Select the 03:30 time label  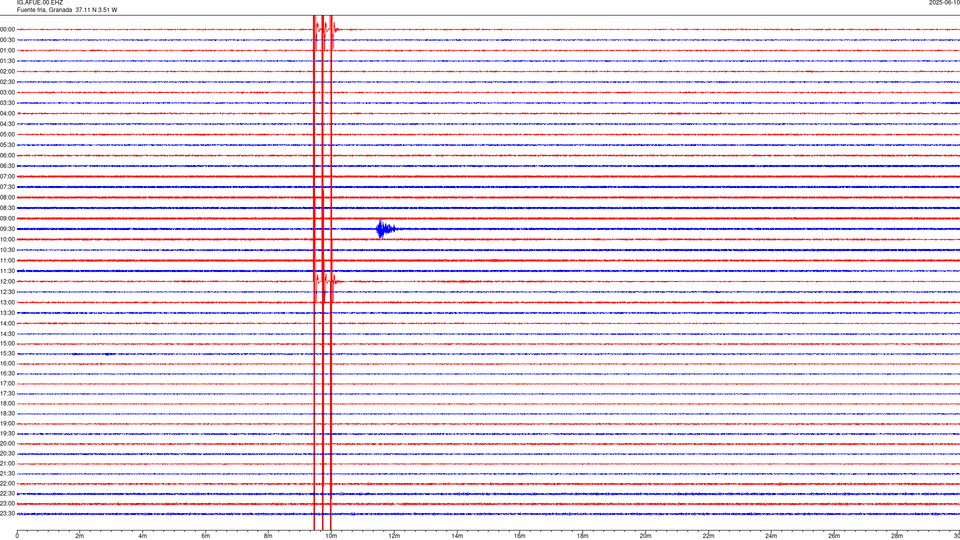(8, 103)
